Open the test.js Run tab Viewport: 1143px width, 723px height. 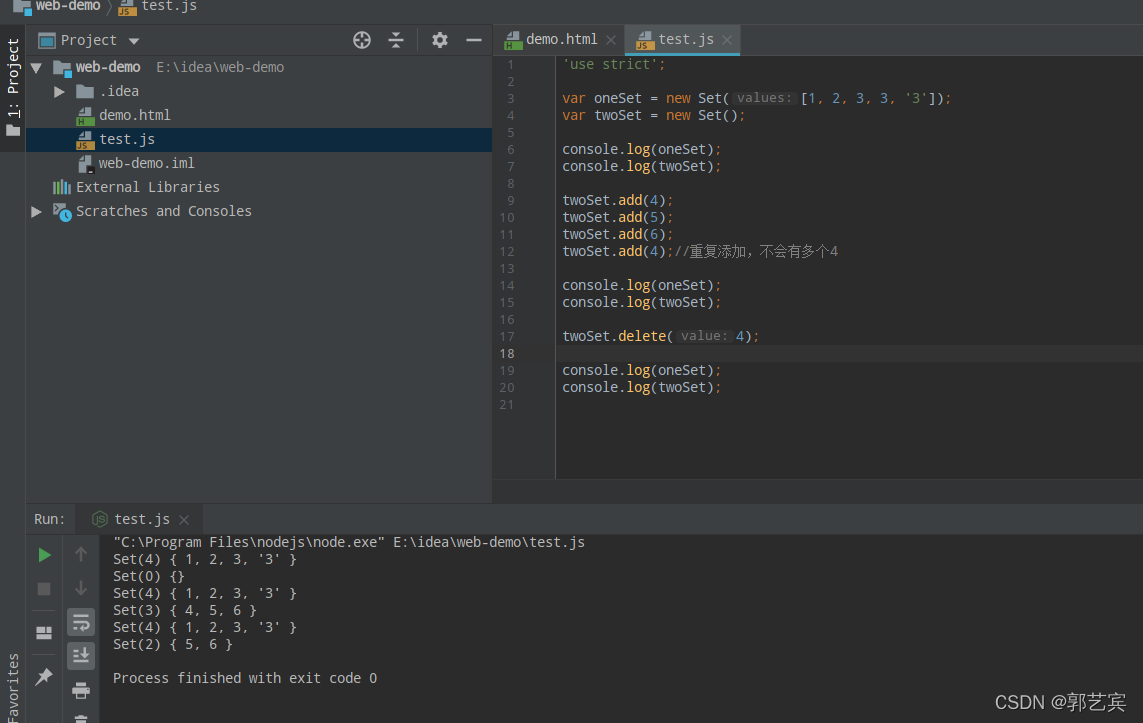click(x=141, y=519)
